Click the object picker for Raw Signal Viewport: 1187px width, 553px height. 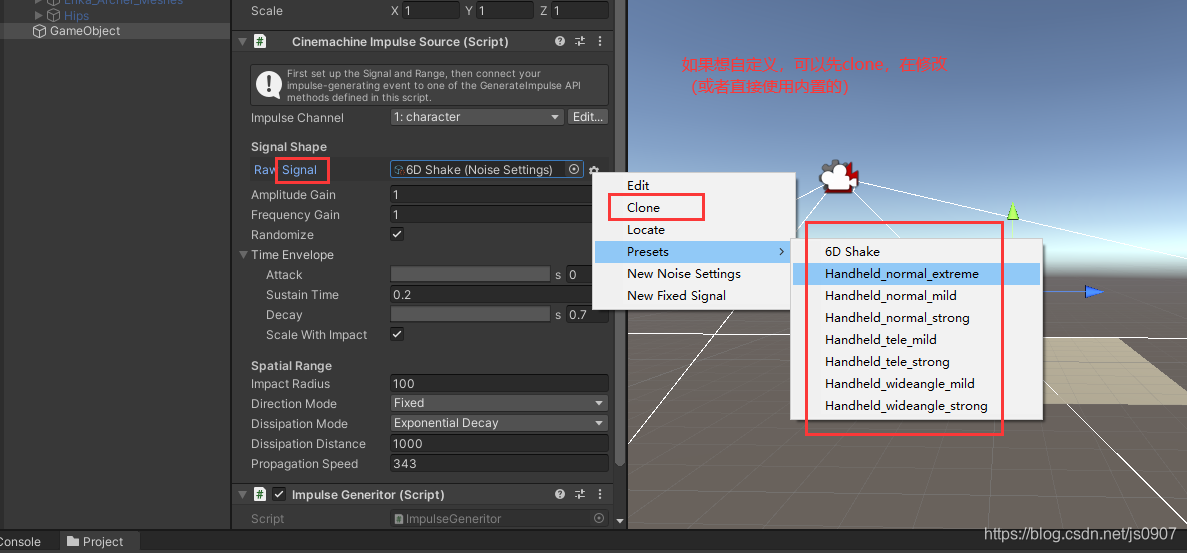point(574,169)
